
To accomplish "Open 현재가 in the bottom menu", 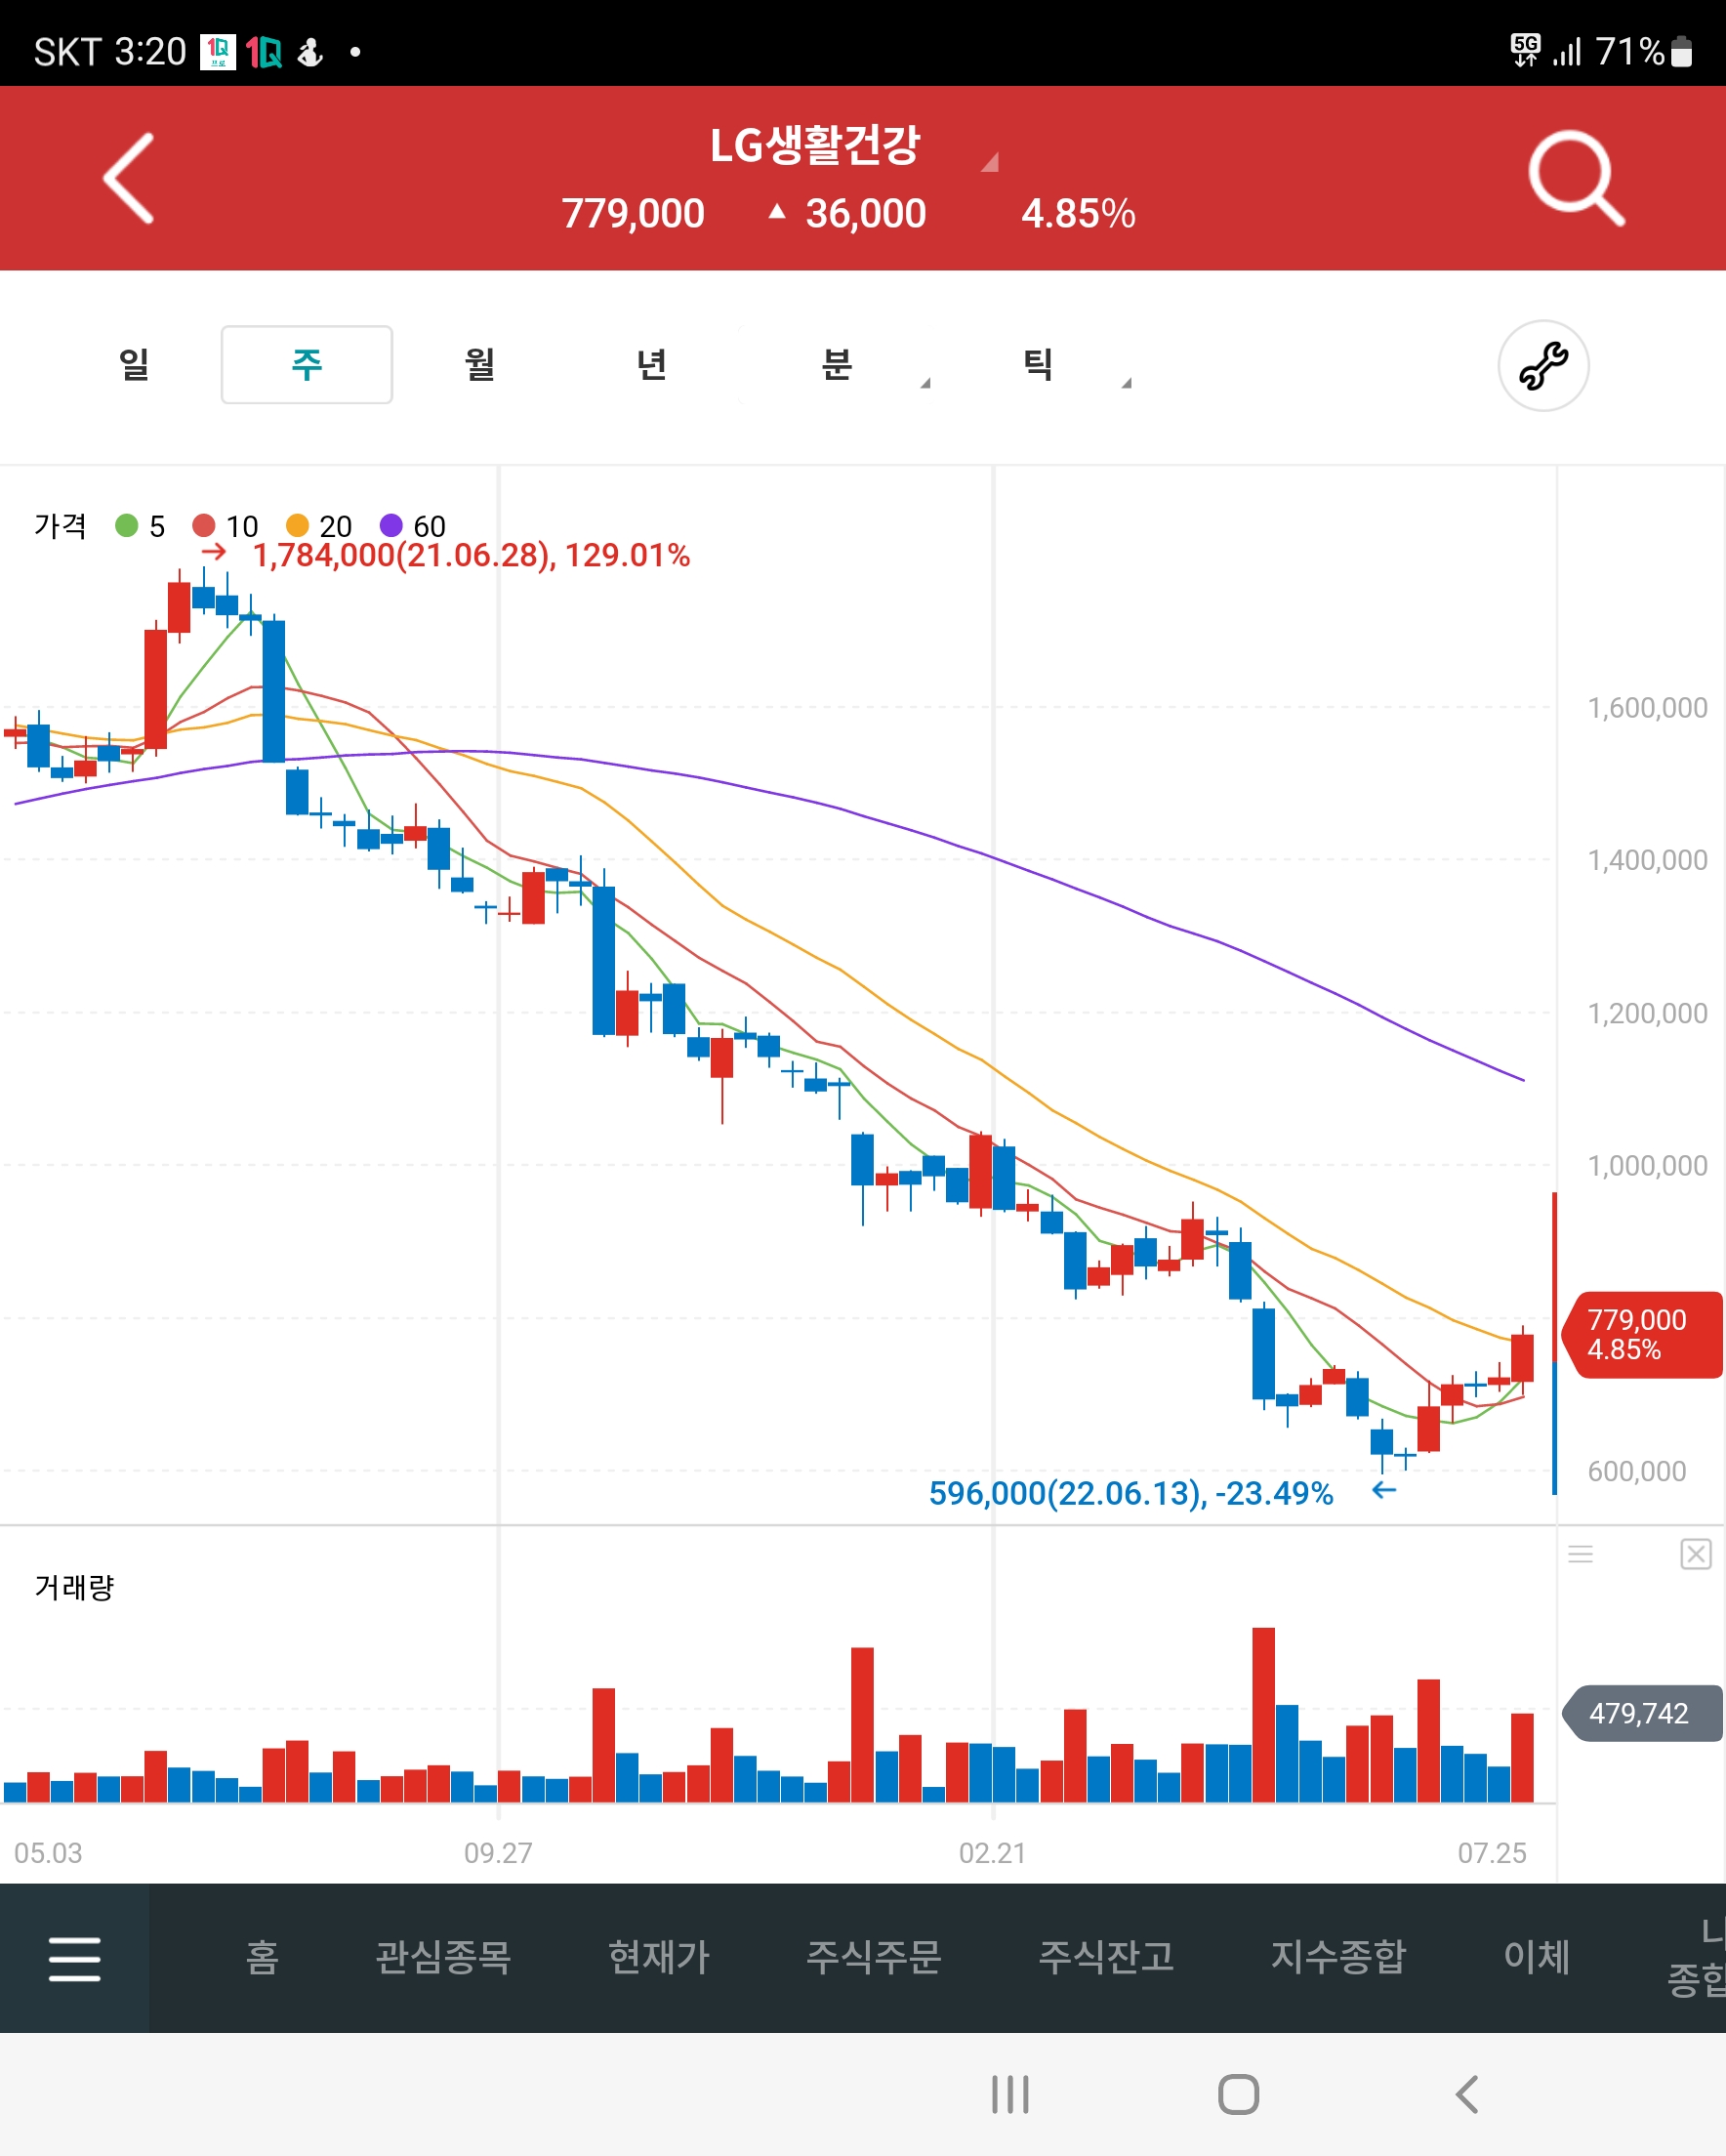I will tap(659, 1957).
